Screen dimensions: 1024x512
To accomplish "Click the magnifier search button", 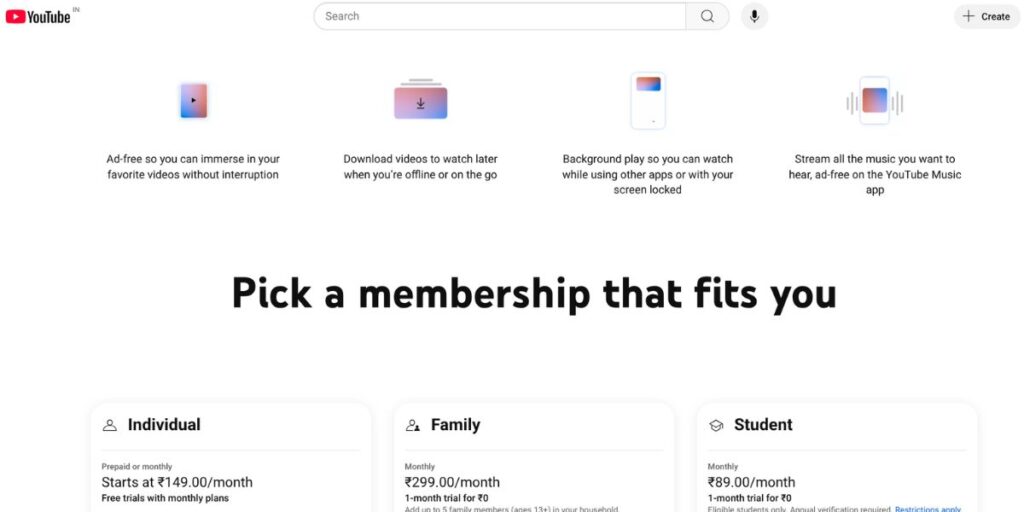I will [707, 16].
